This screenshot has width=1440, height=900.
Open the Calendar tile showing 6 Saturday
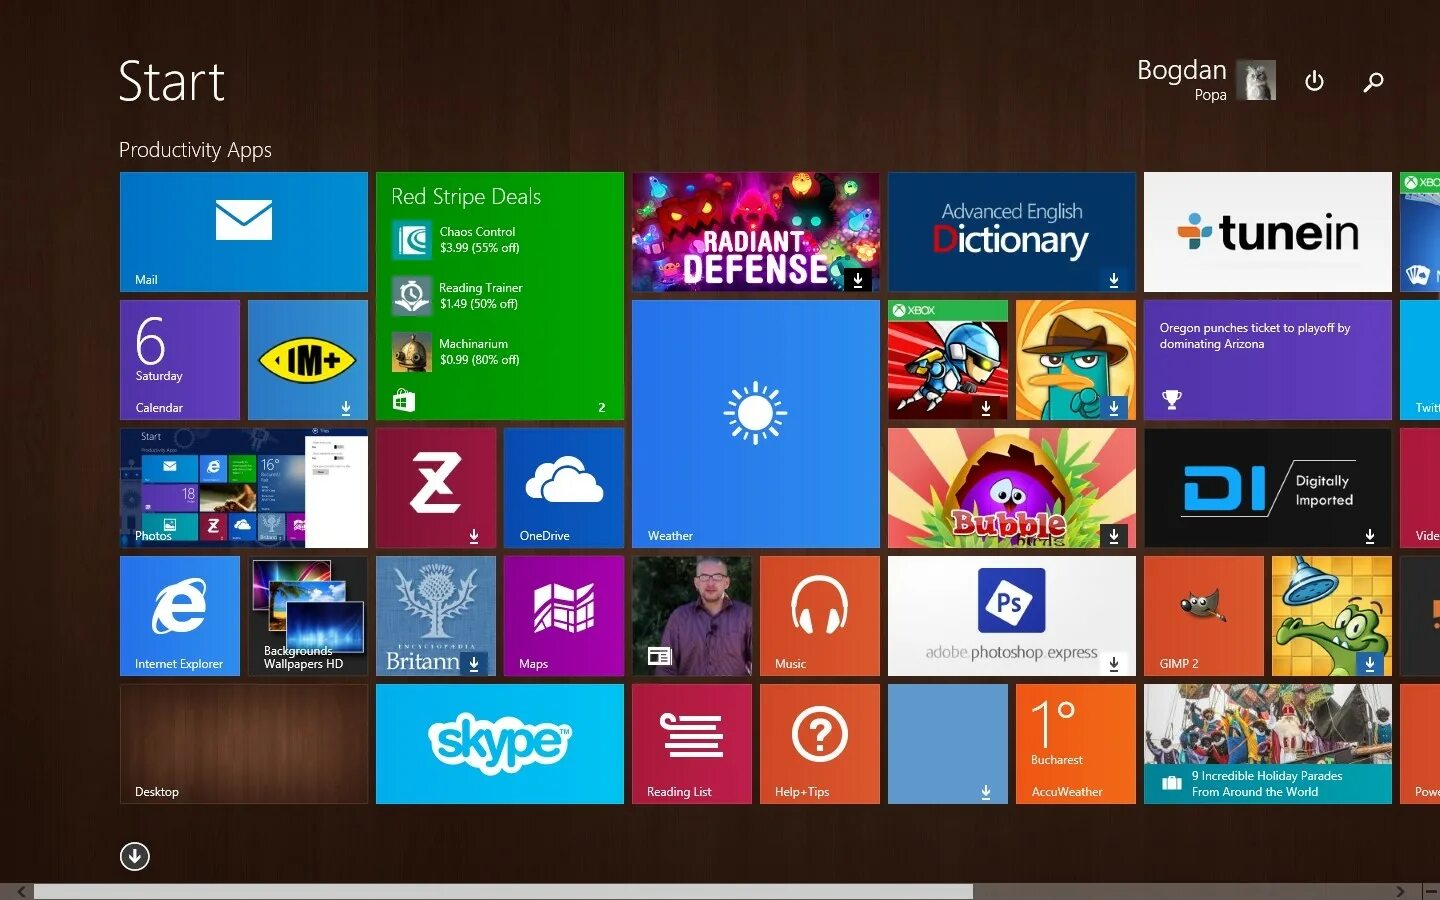[180, 360]
